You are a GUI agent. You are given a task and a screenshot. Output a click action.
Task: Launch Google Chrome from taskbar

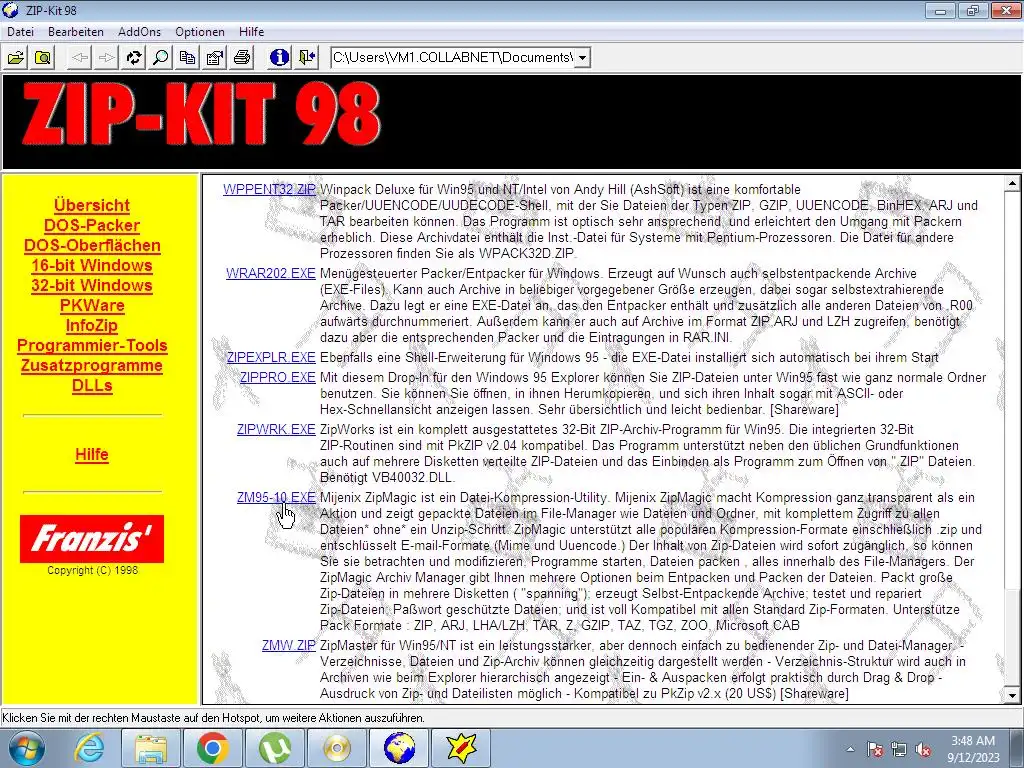[x=213, y=748]
